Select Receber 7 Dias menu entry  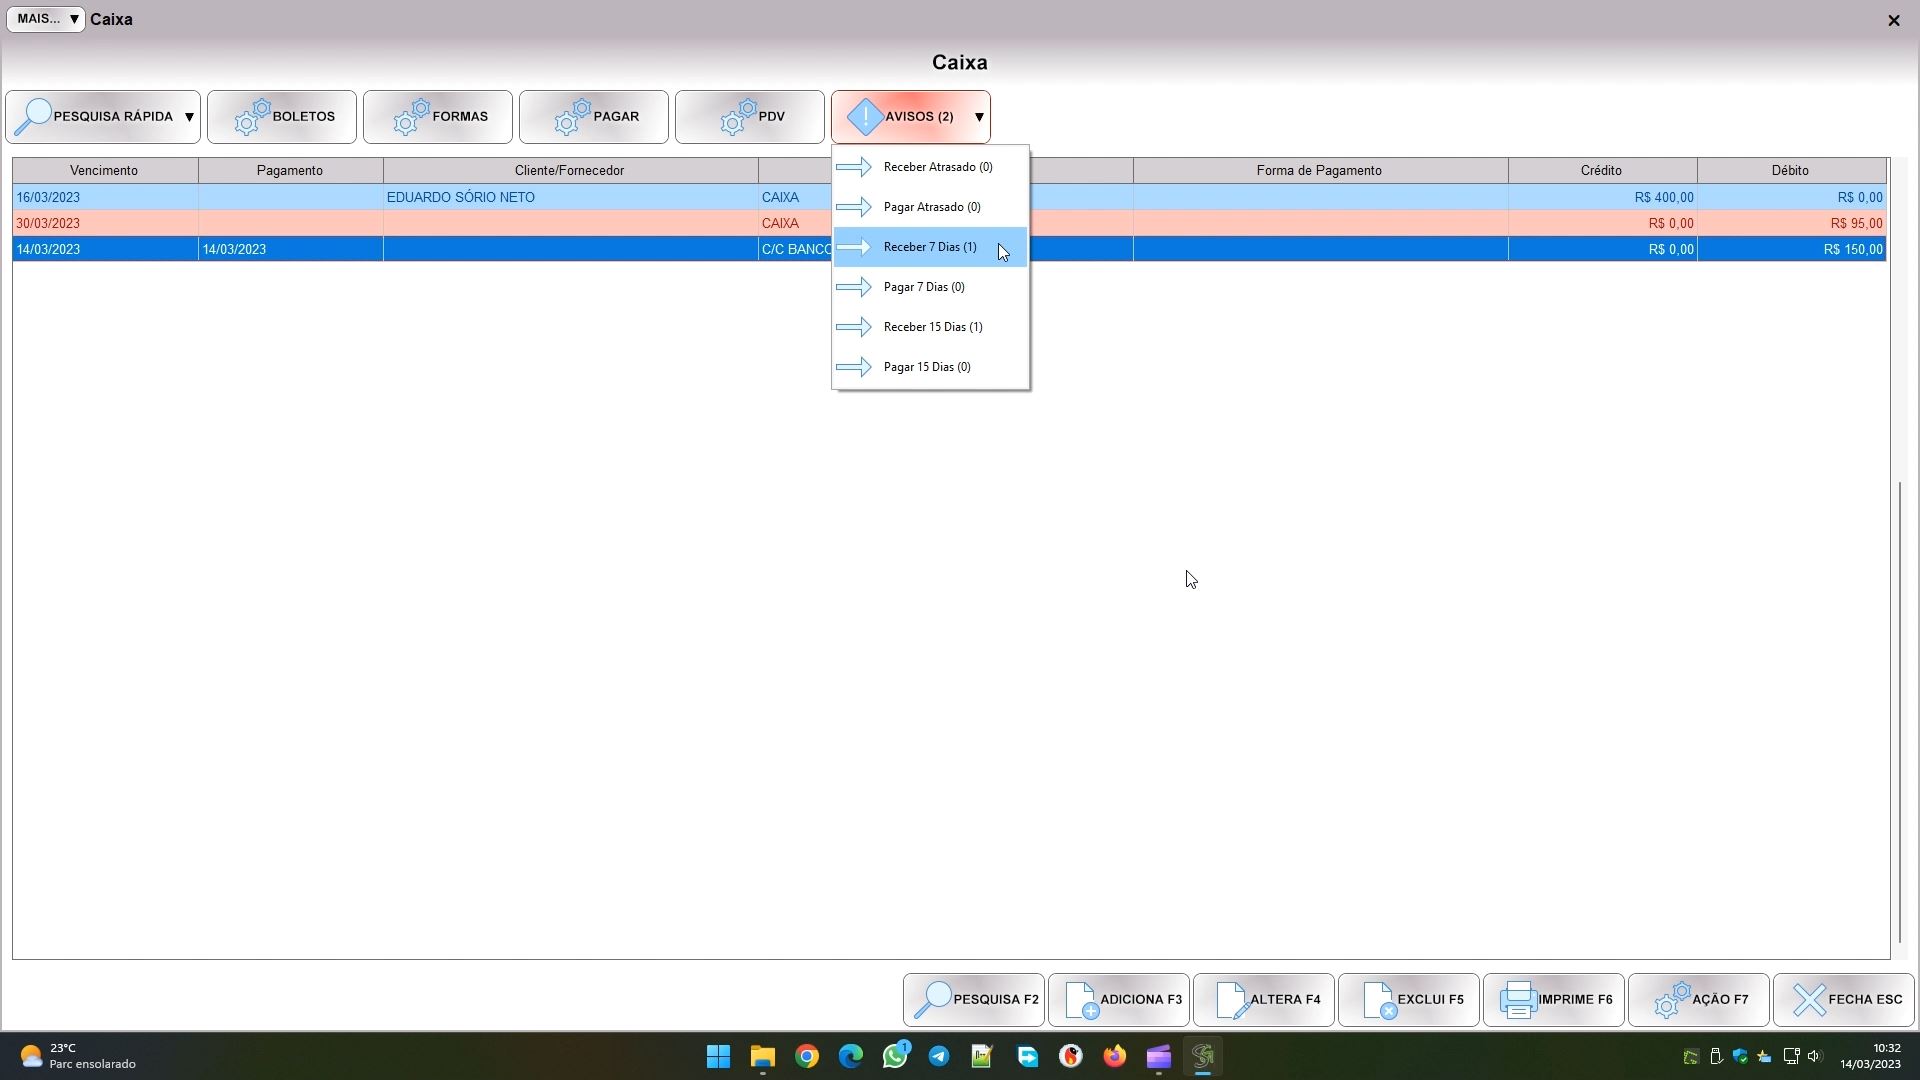click(930, 247)
